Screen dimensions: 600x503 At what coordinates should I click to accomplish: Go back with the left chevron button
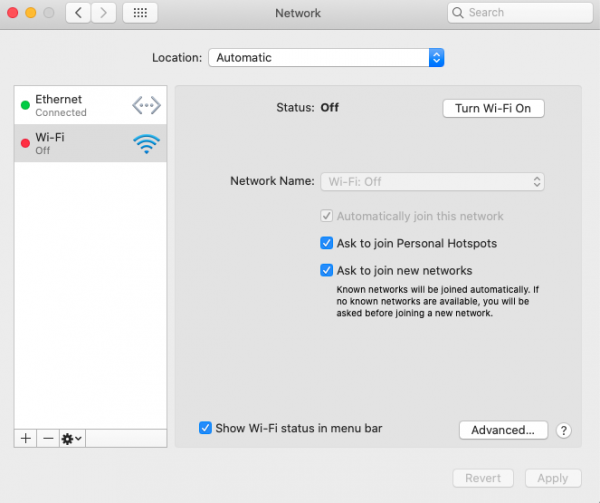point(78,13)
